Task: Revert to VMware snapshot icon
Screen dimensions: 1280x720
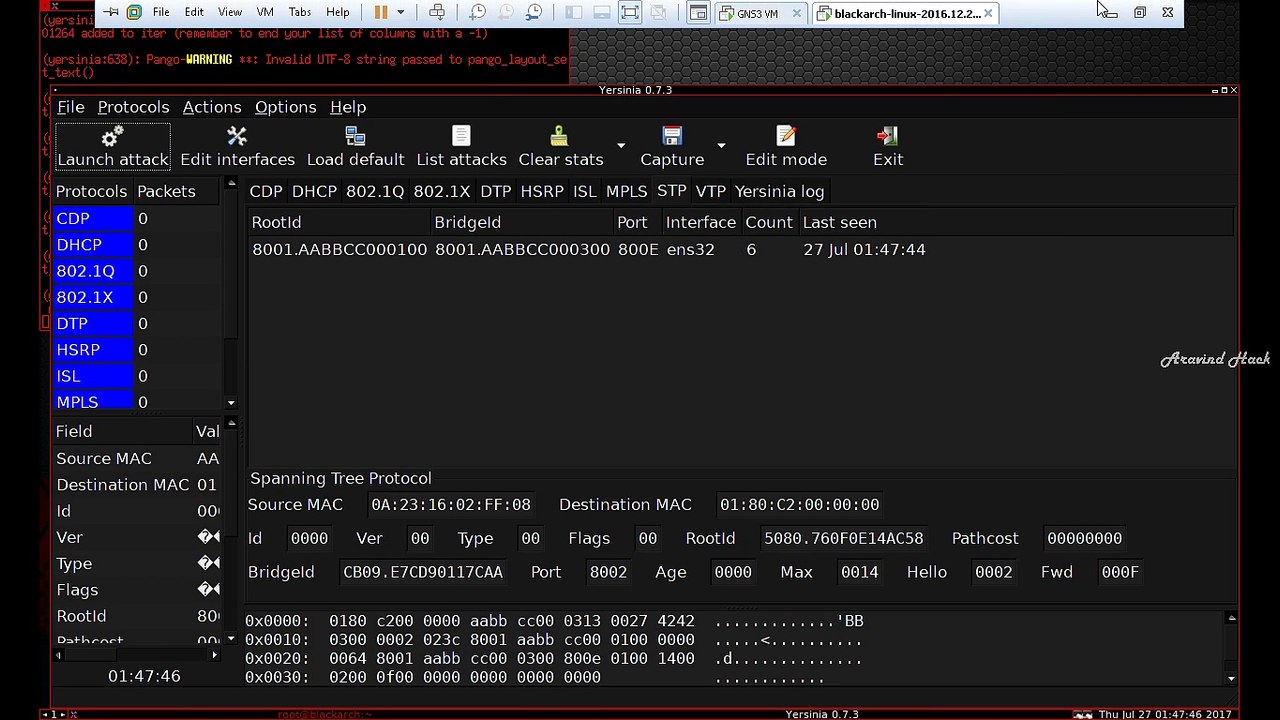Action: (506, 12)
